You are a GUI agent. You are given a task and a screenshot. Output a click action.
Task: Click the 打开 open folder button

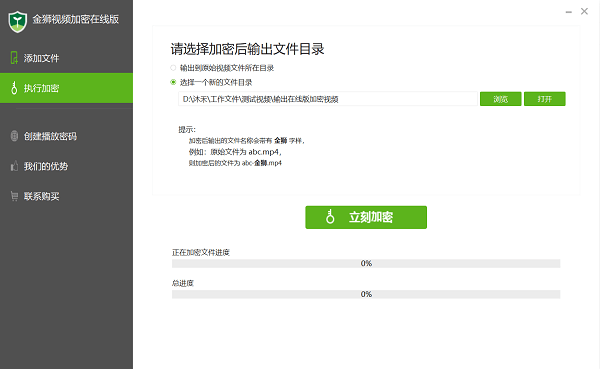coord(545,99)
